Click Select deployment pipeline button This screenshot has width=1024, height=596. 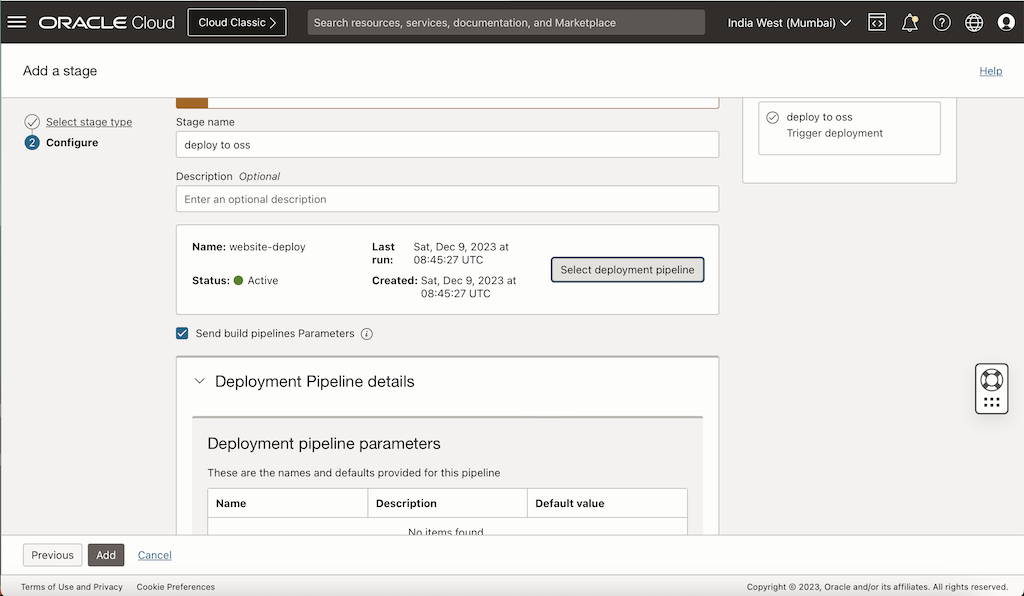628,270
